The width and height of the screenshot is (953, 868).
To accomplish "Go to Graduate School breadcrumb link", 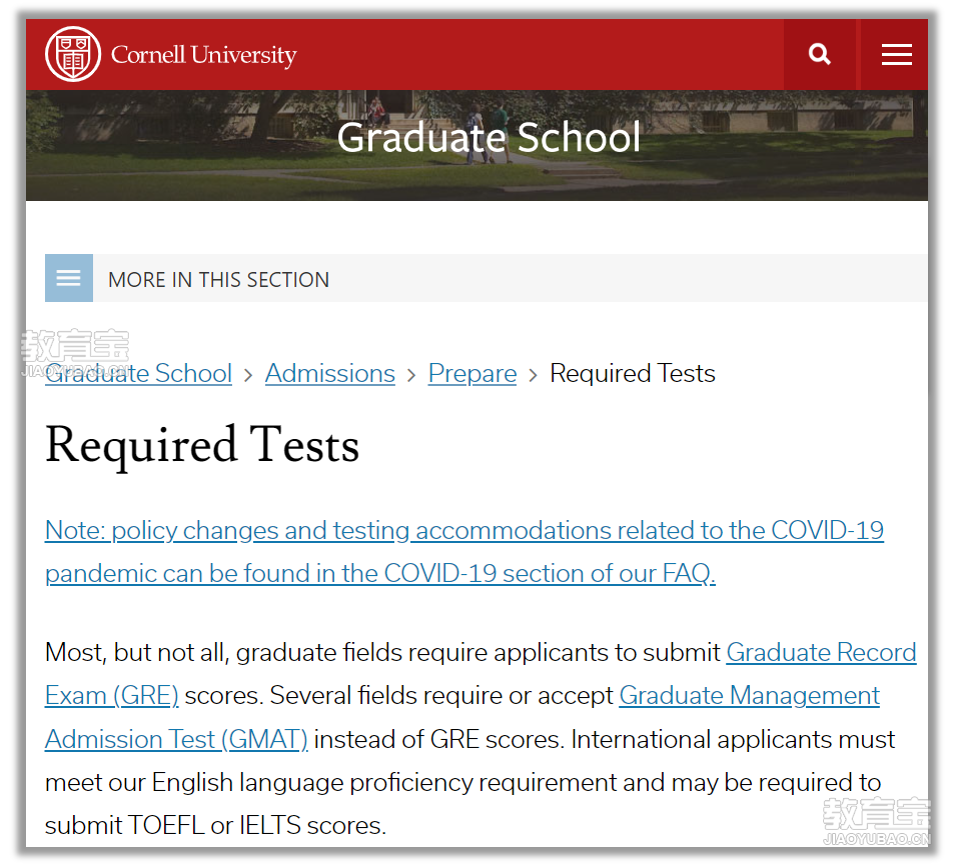I will 139,373.
